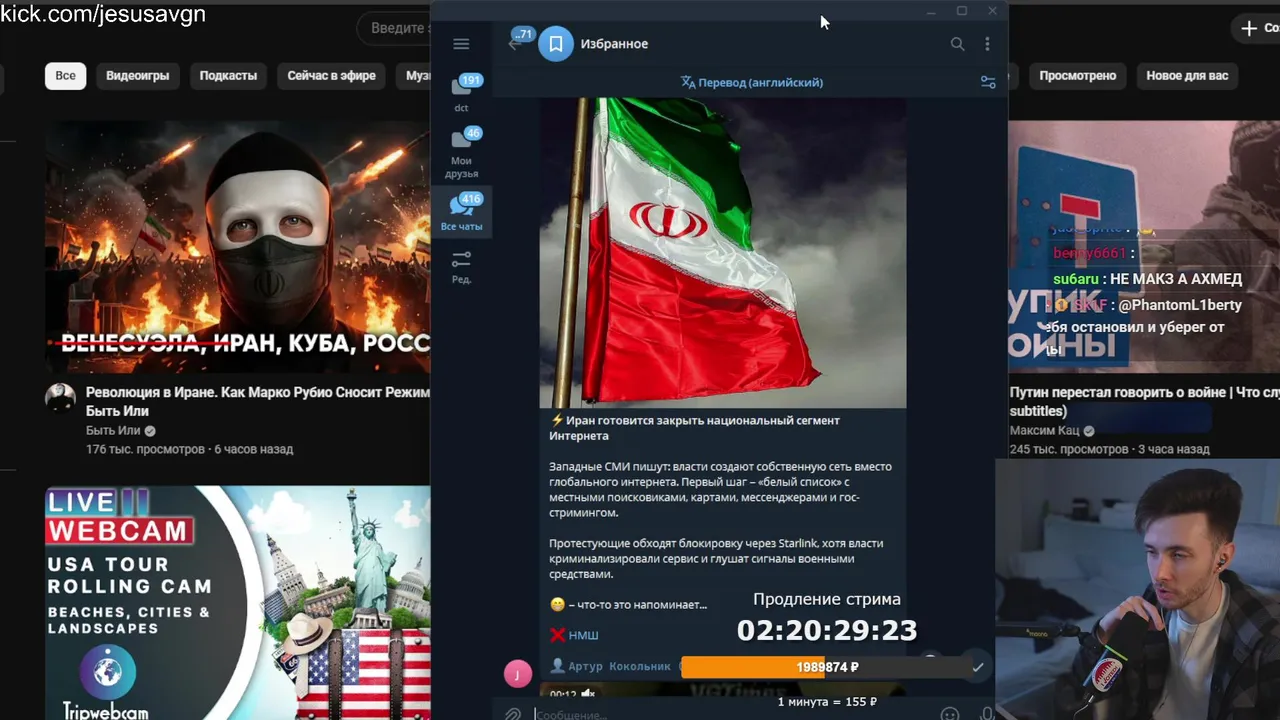Select the Мои друзья chat folder

(x=462, y=153)
